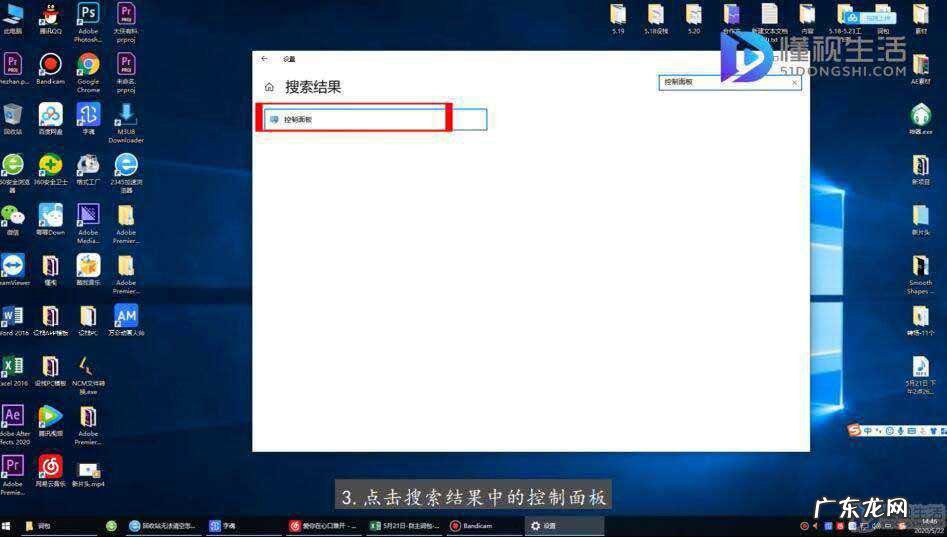This screenshot has height=537, width=947.
Task: Launch Word 2016 from the desktop
Action: tap(13, 320)
